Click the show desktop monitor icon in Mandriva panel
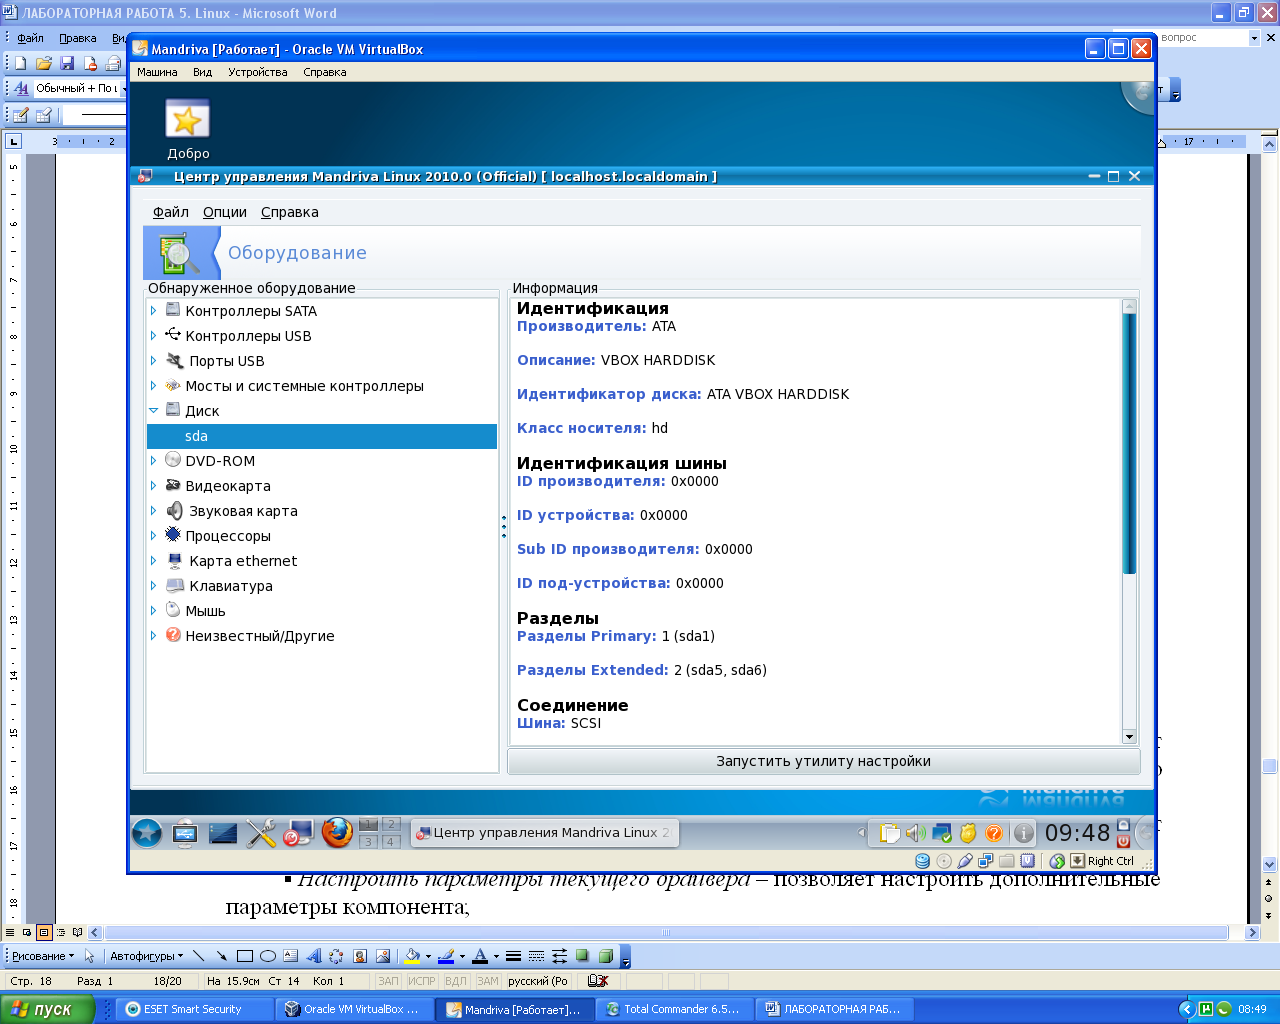Screen dimensions: 1280x1024 point(185,832)
